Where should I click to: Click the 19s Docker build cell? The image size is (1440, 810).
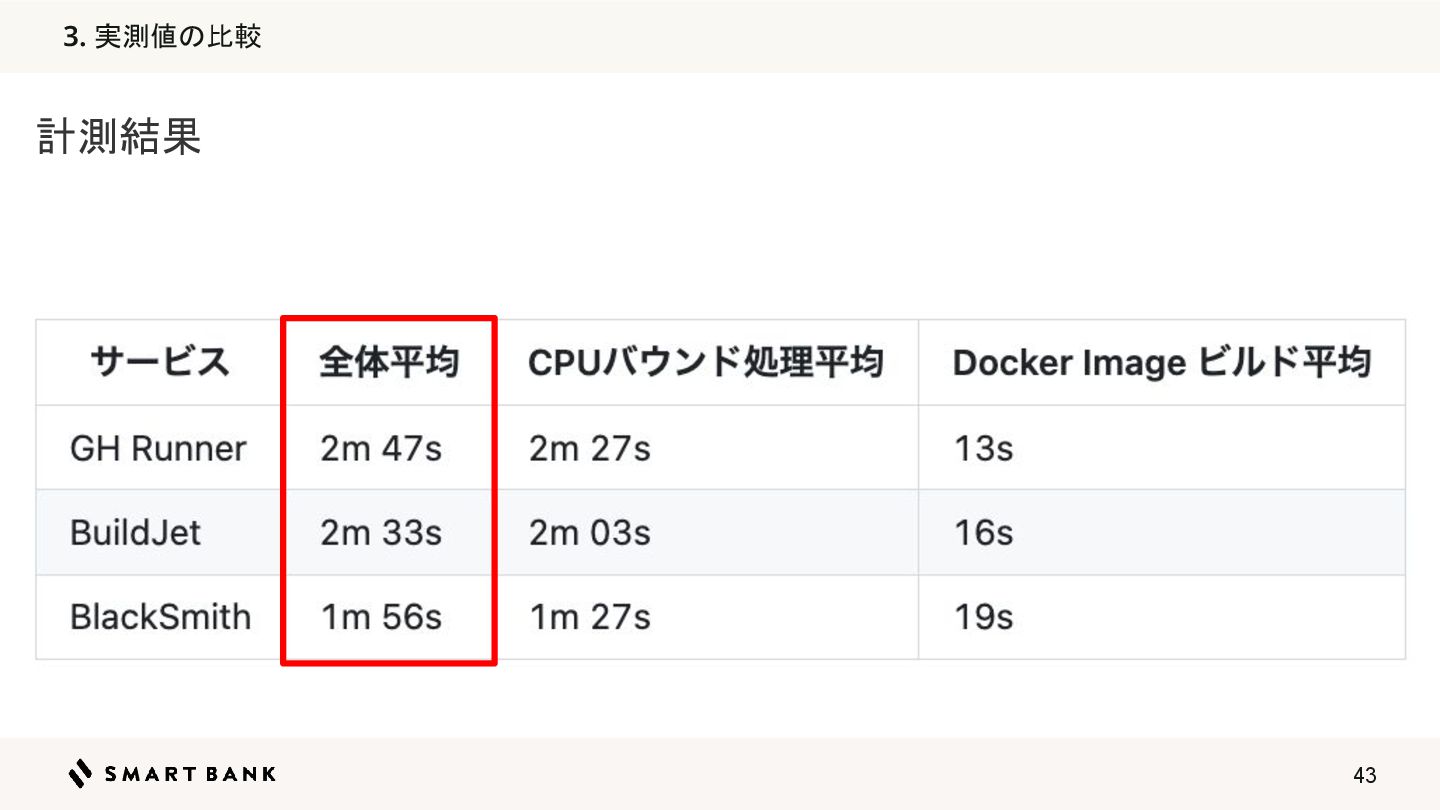point(983,617)
